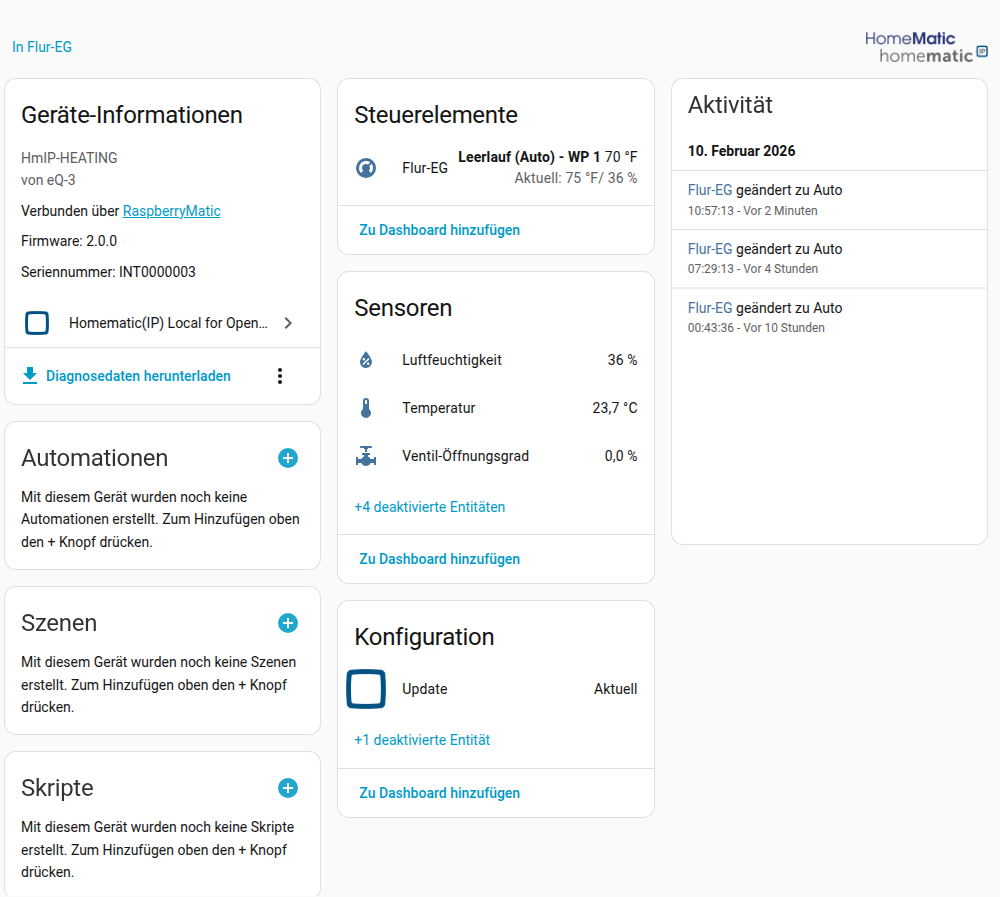
Task: Expand the +4 deaktivierte Entitäten list
Action: (x=430, y=507)
